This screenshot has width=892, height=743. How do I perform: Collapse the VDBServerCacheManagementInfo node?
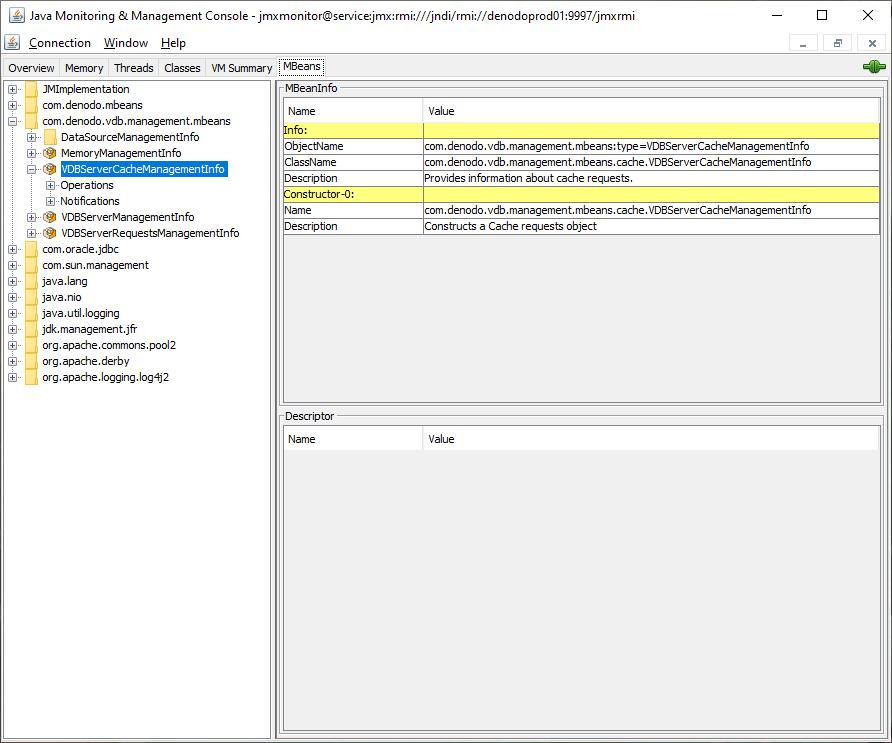coord(32,169)
